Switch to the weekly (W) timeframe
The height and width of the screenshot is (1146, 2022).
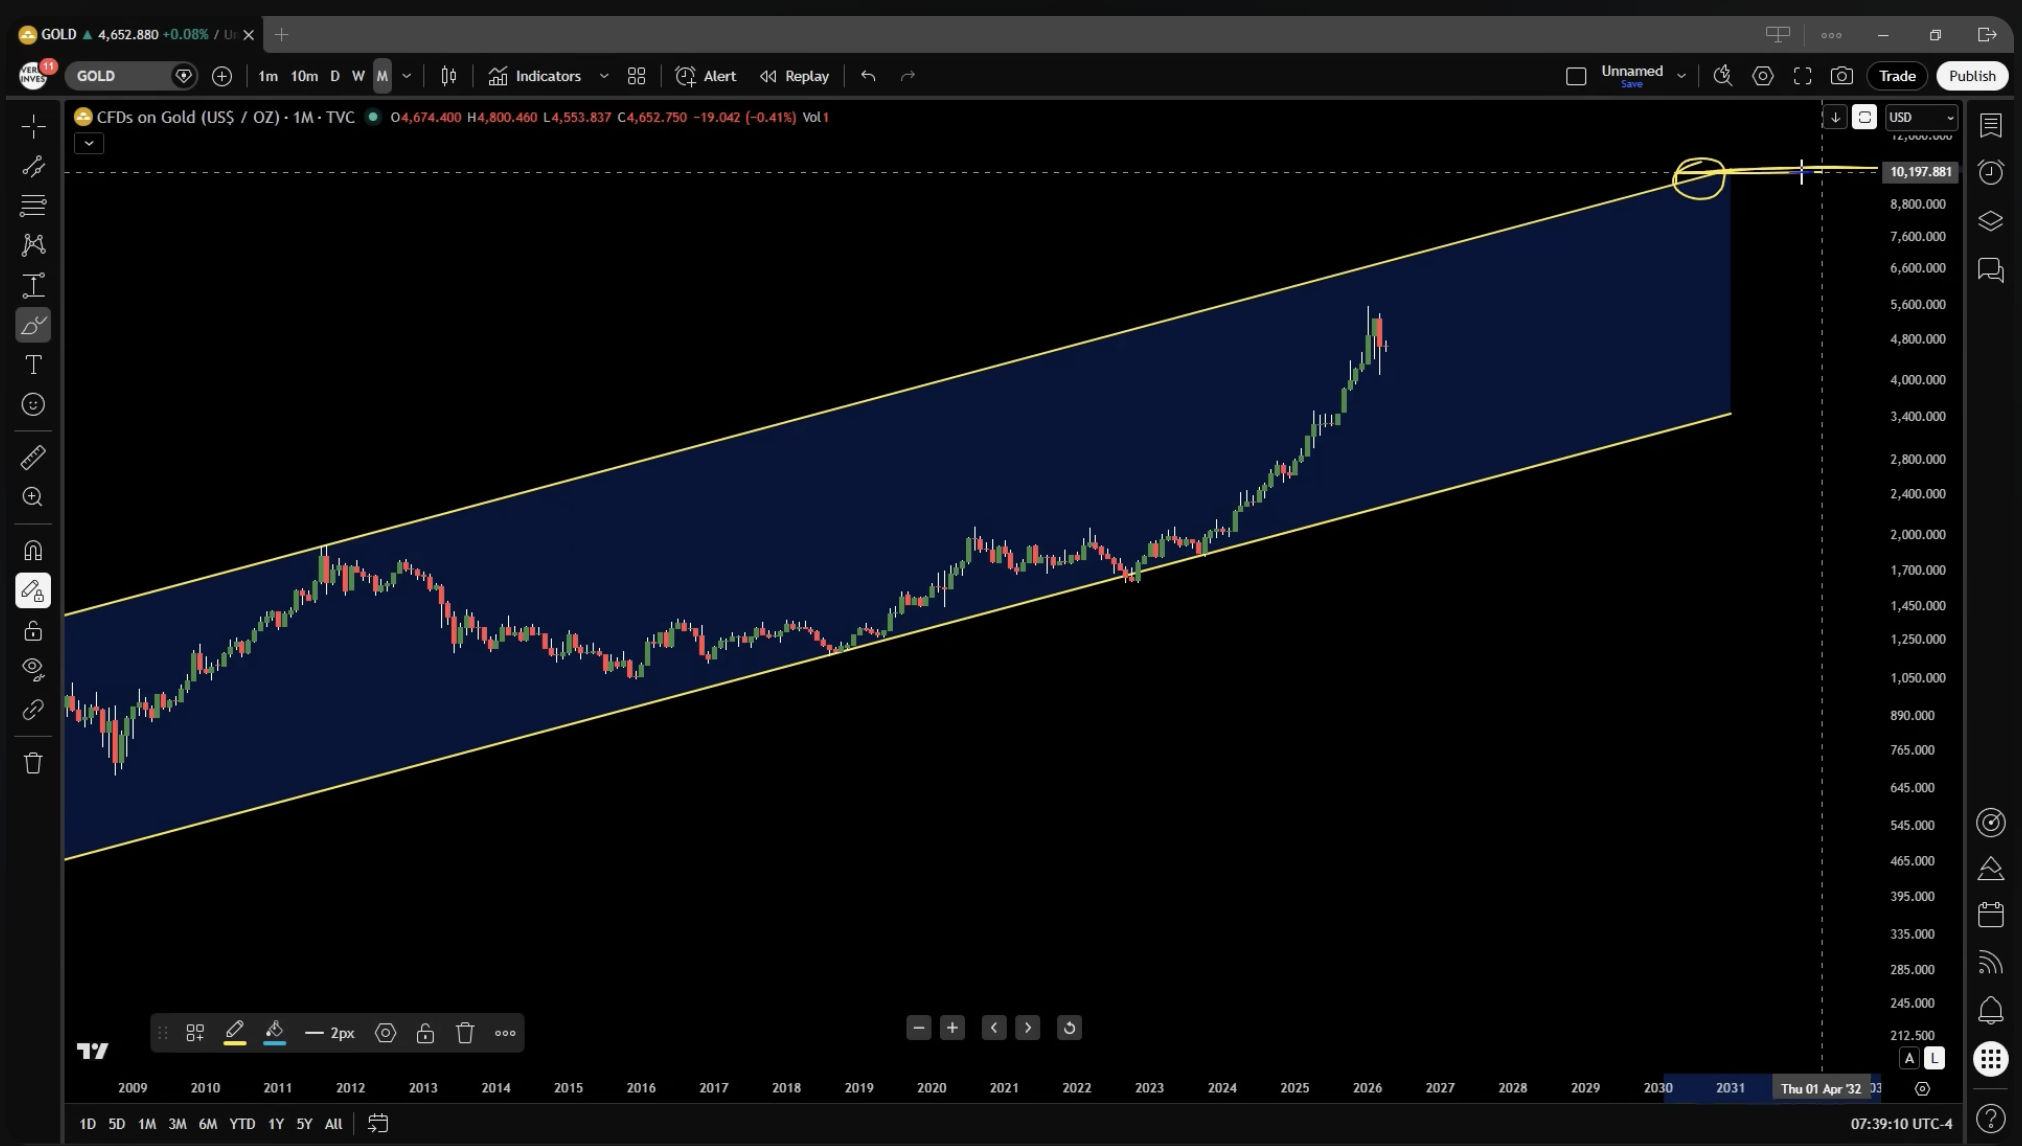coord(358,76)
